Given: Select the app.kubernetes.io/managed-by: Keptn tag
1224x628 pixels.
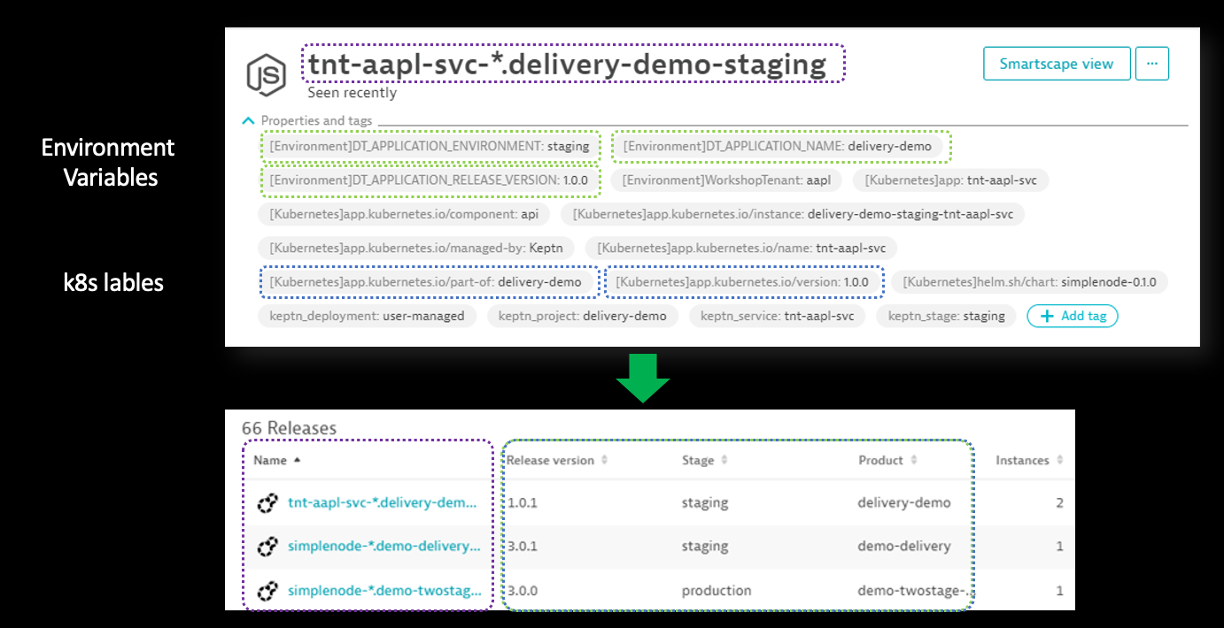Looking at the screenshot, I should pyautogui.click(x=415, y=248).
